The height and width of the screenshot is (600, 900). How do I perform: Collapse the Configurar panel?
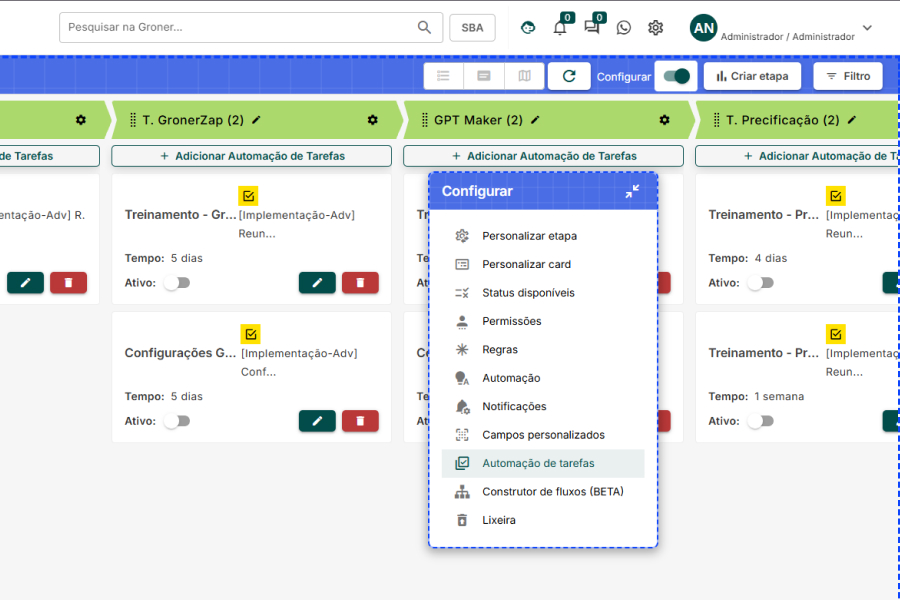coord(632,191)
